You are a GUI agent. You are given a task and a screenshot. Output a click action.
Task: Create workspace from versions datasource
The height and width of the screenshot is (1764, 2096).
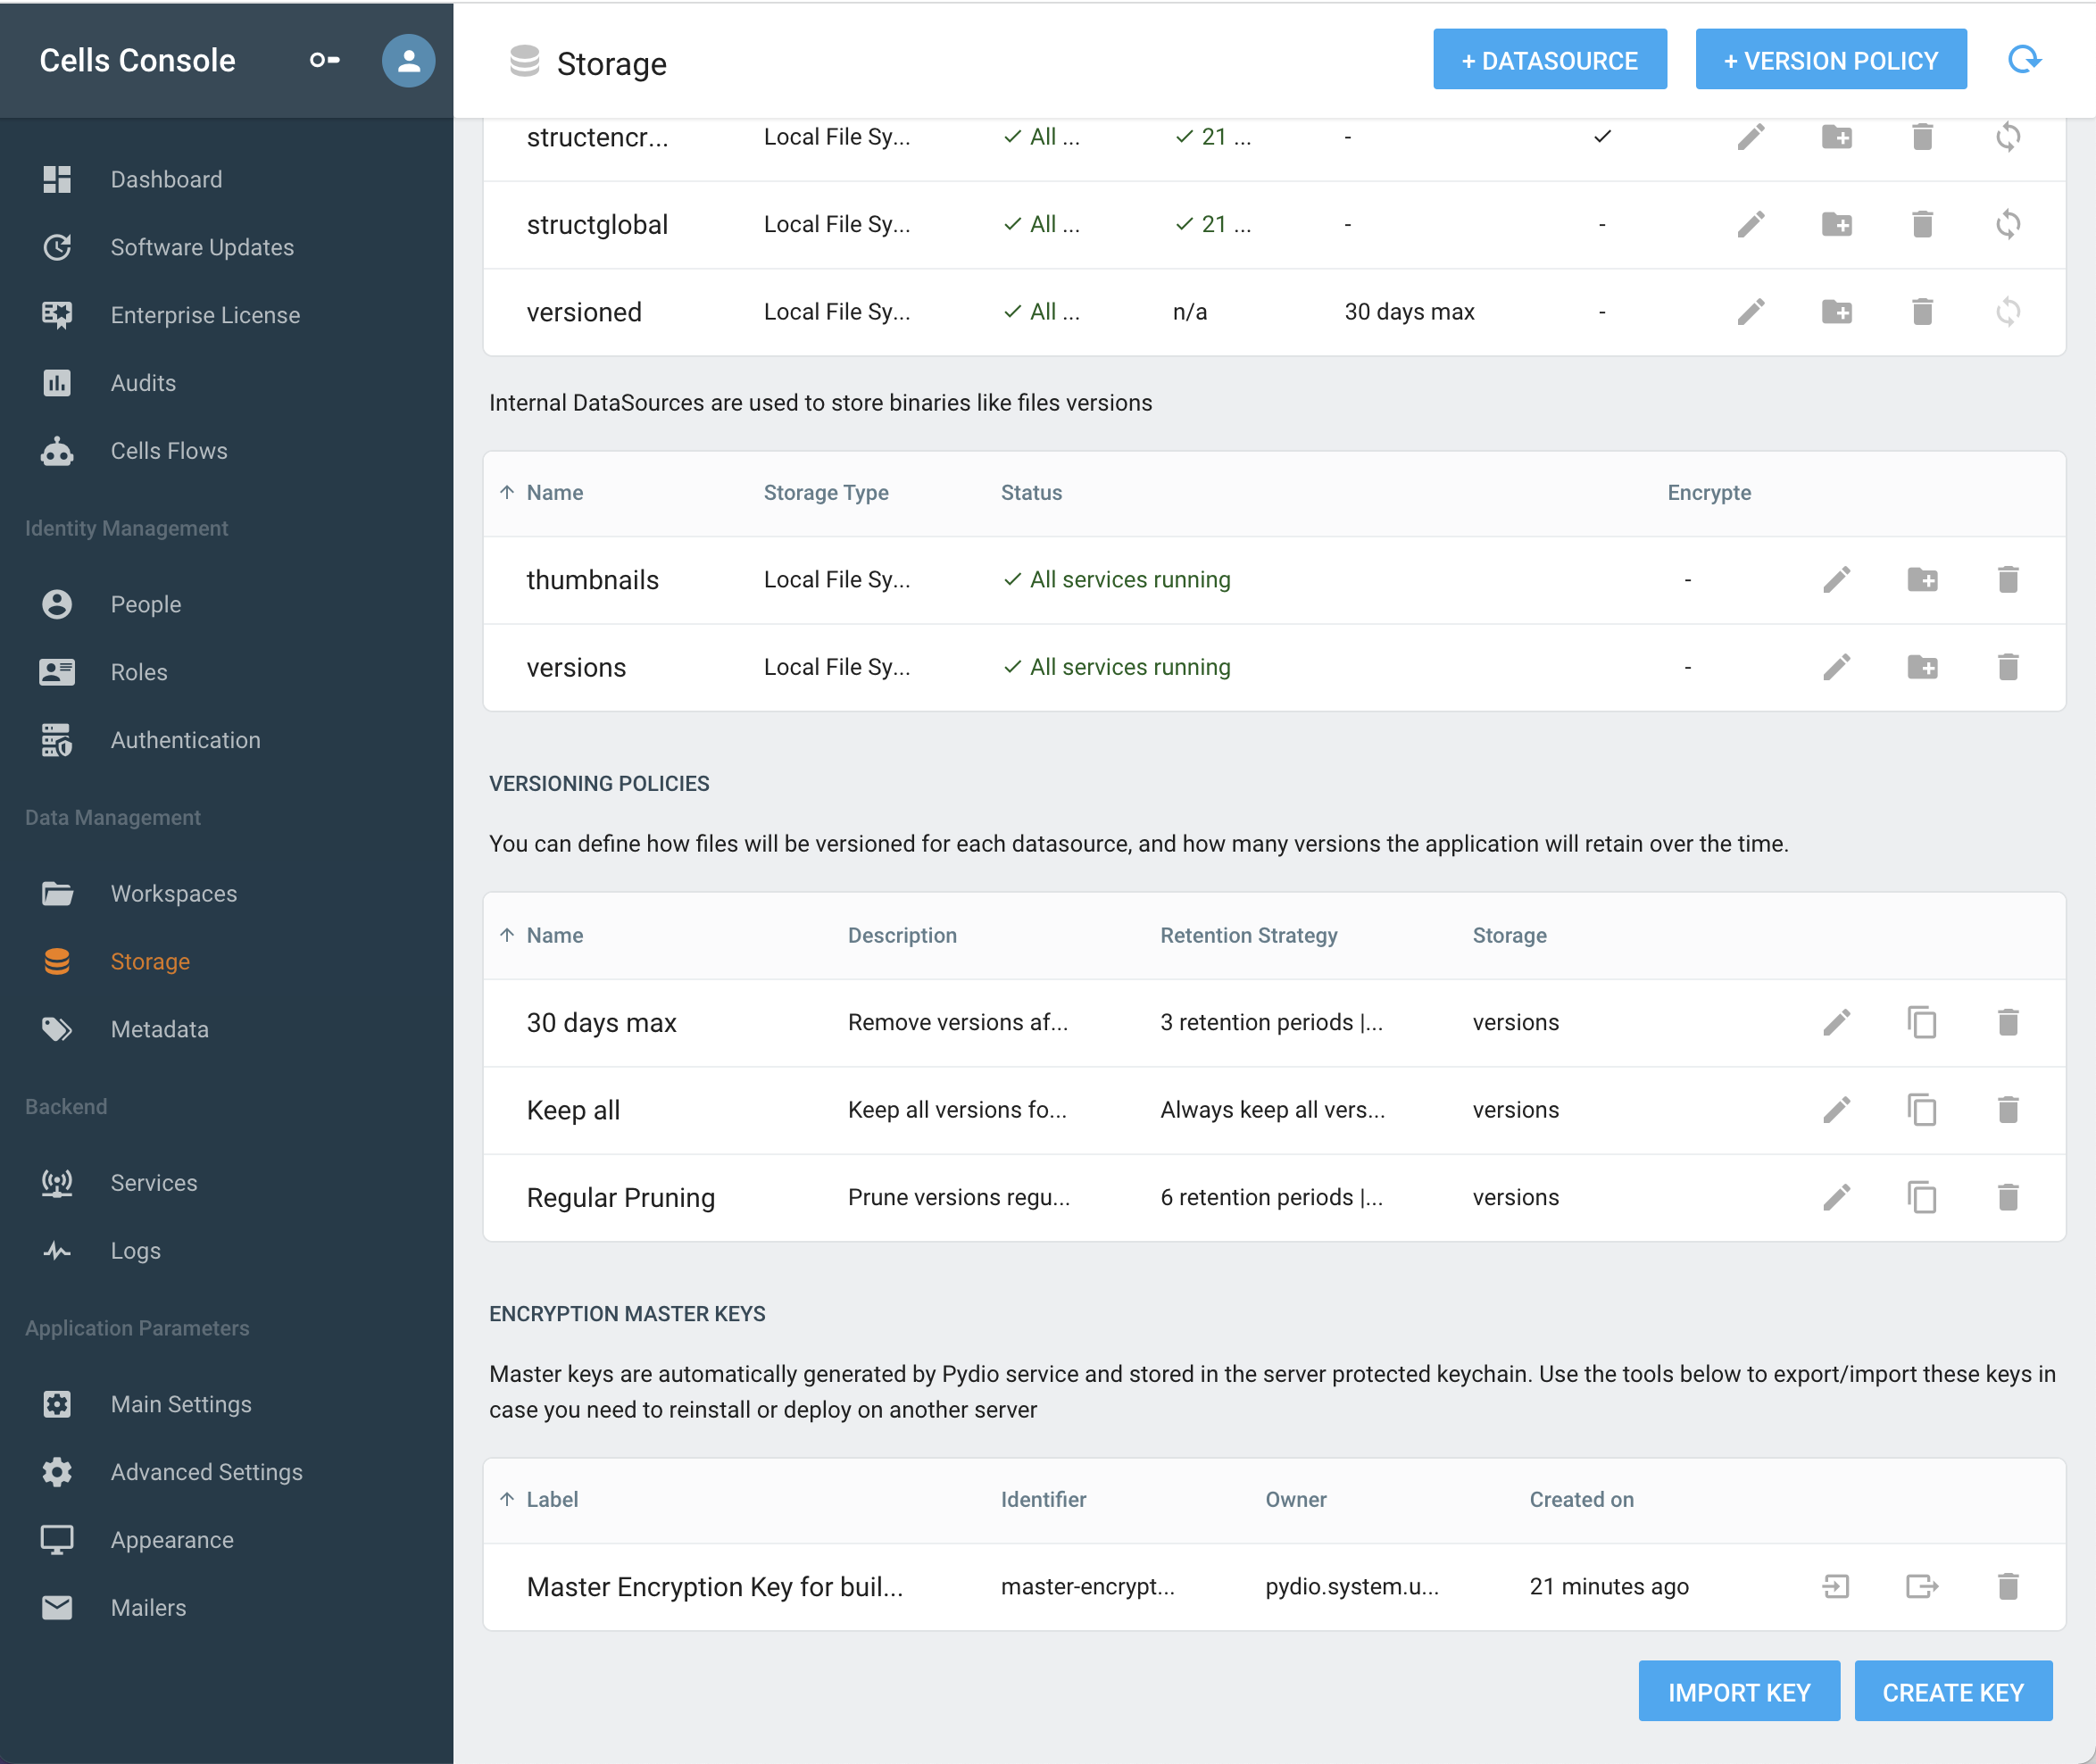coord(1922,667)
